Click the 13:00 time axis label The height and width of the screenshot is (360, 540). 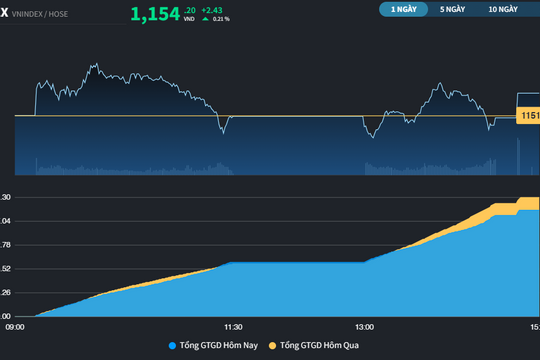pos(364,327)
